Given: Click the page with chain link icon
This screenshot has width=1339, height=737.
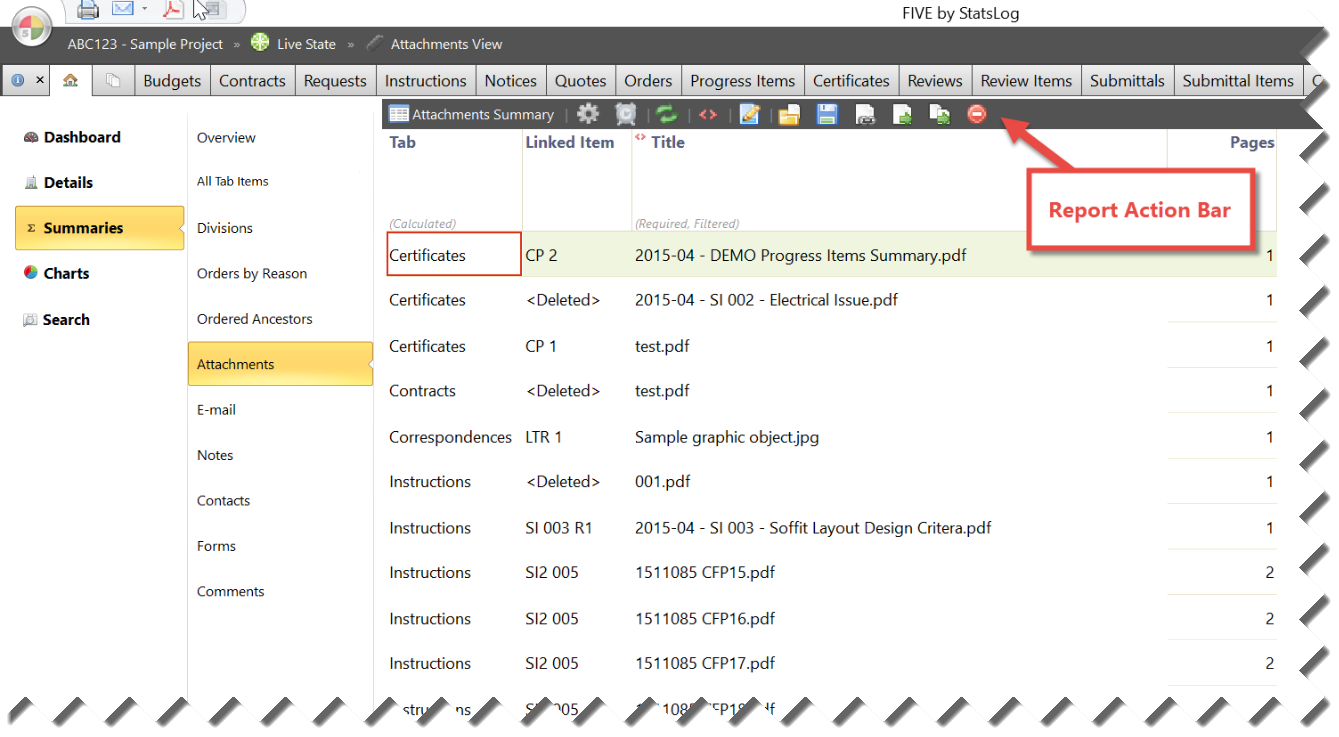Looking at the screenshot, I should pyautogui.click(x=865, y=114).
